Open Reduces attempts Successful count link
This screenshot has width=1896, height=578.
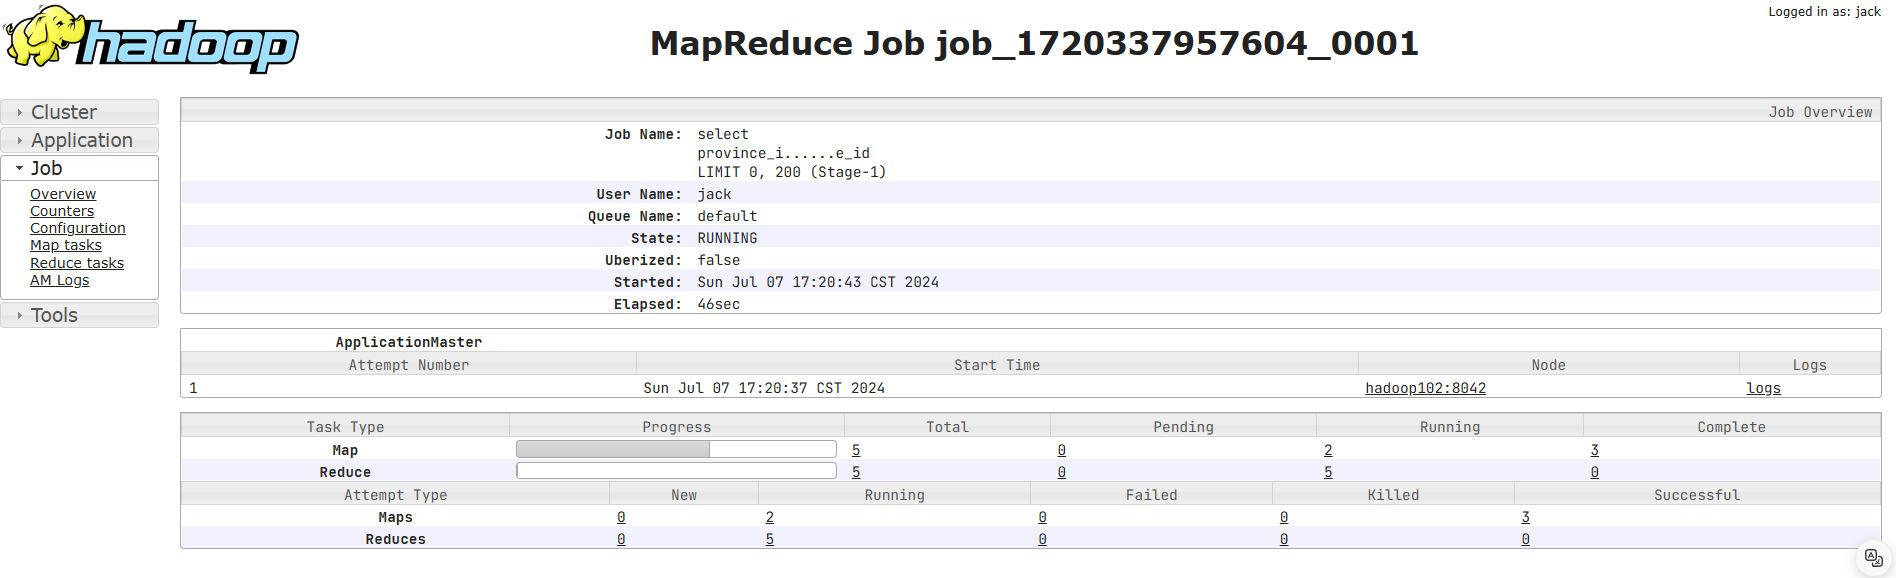coord(1525,539)
